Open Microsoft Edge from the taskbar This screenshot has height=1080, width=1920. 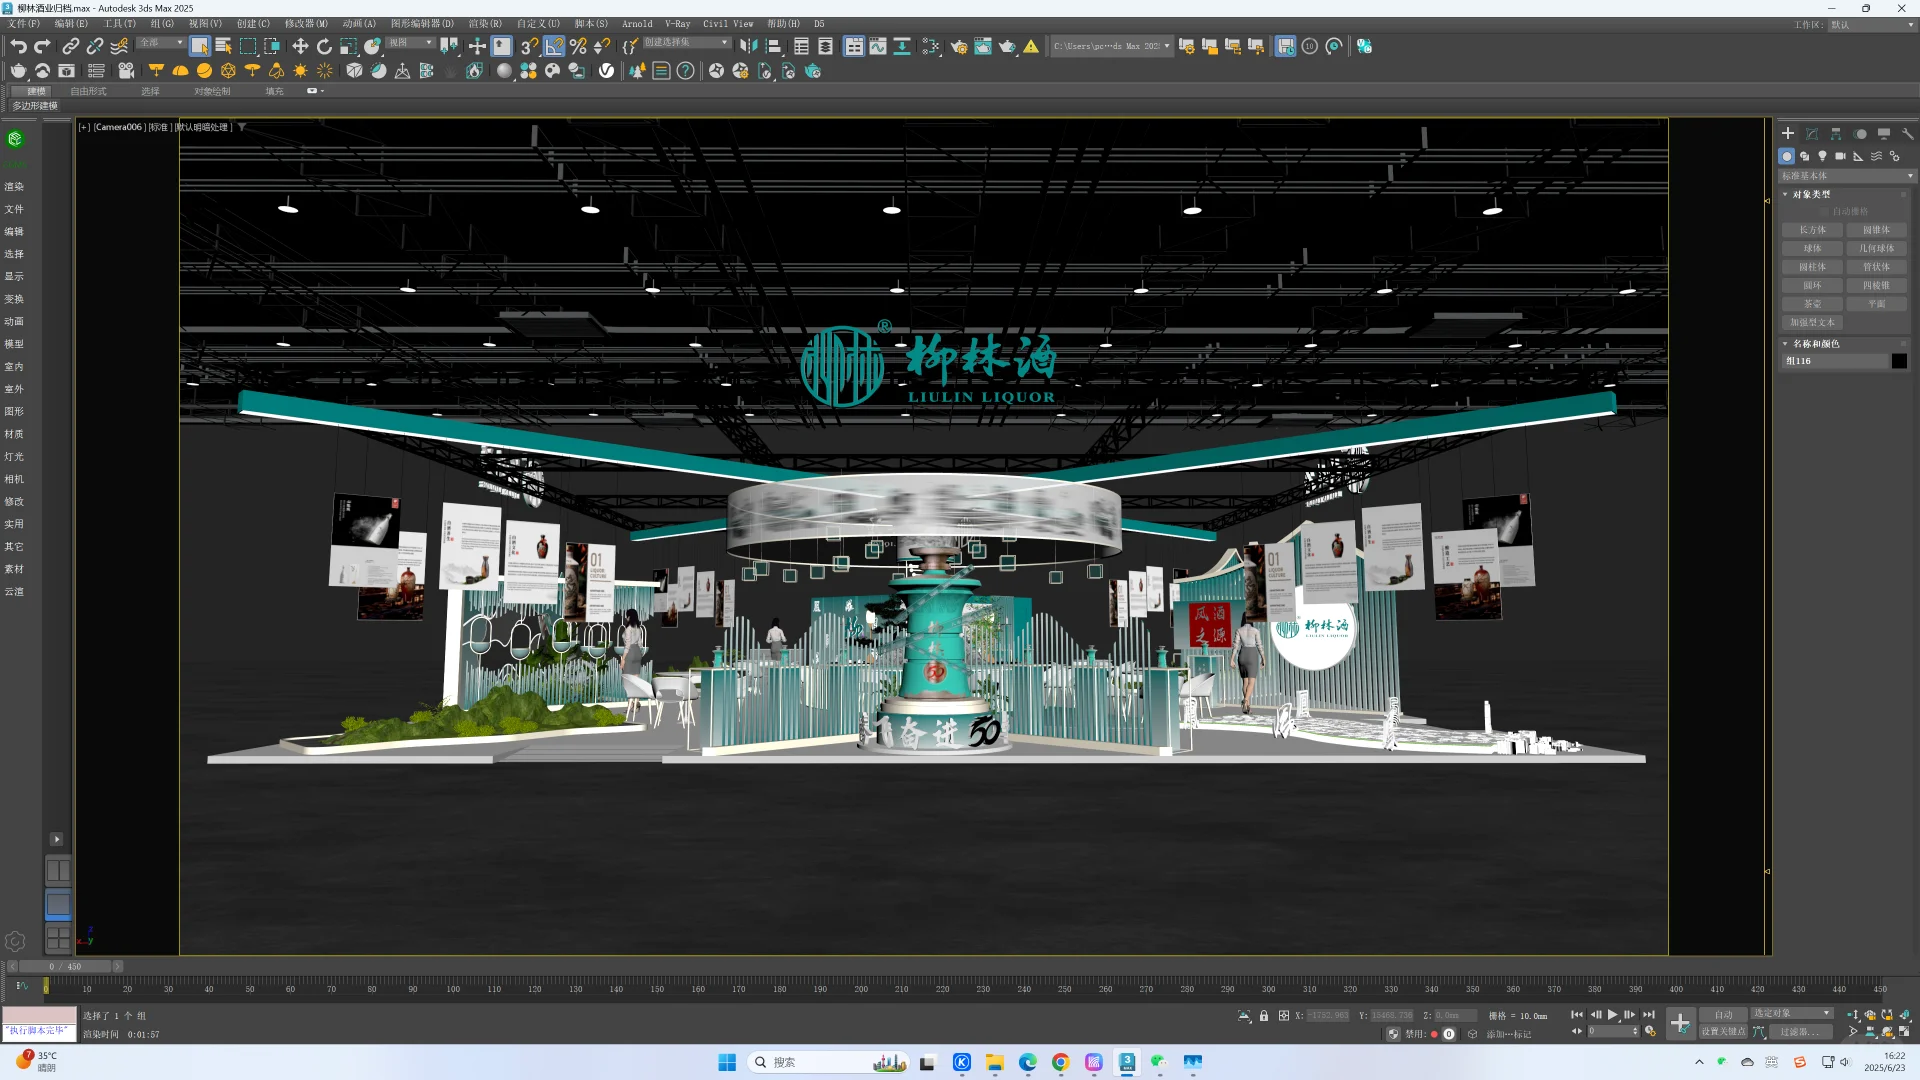[1028, 1062]
